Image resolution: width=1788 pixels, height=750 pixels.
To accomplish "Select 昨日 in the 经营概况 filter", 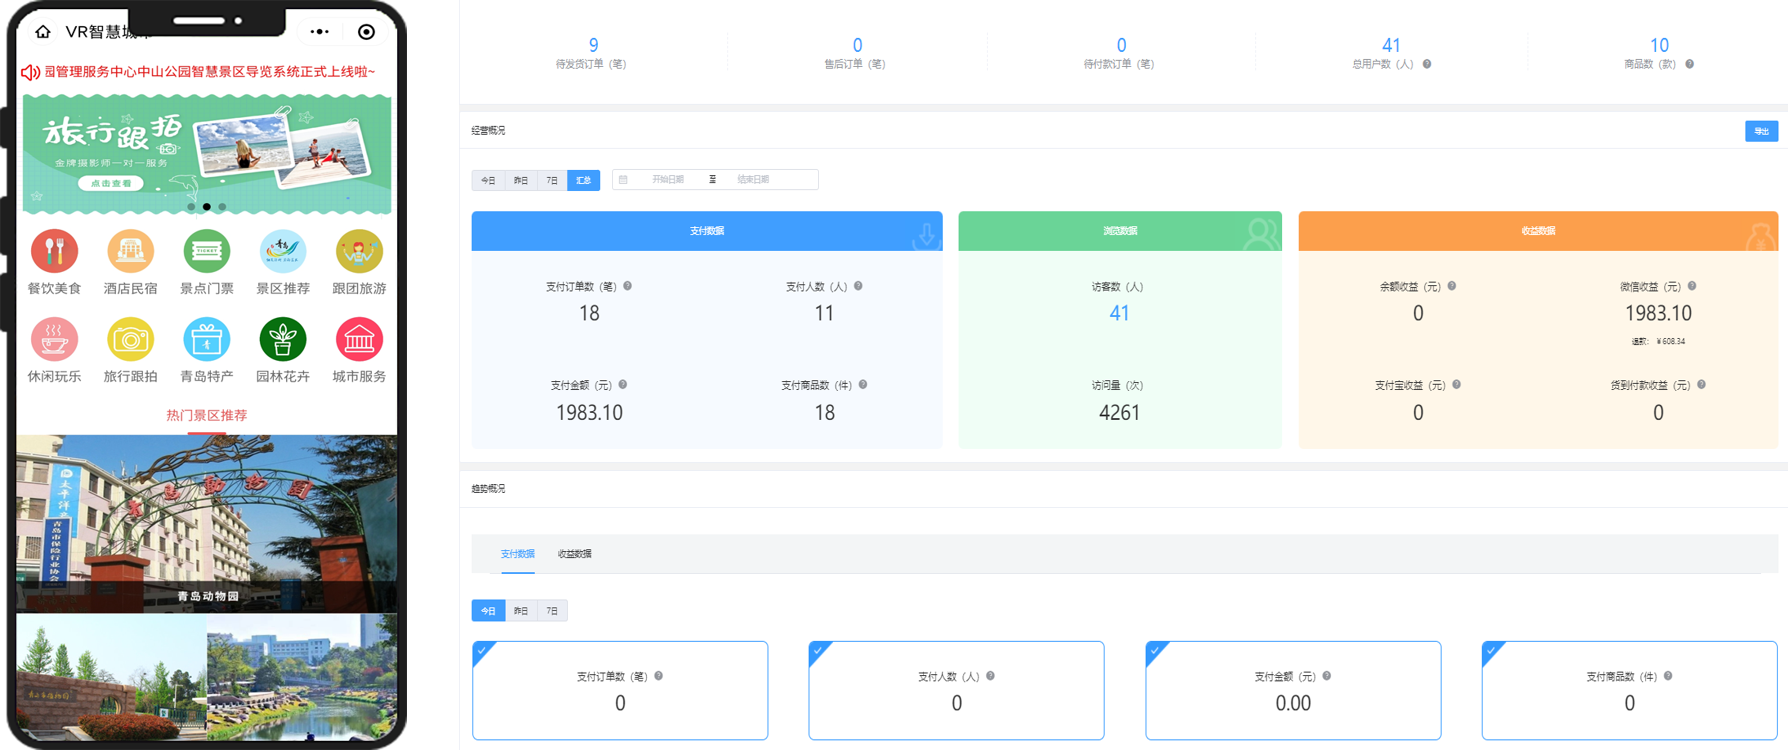I will pyautogui.click(x=521, y=181).
